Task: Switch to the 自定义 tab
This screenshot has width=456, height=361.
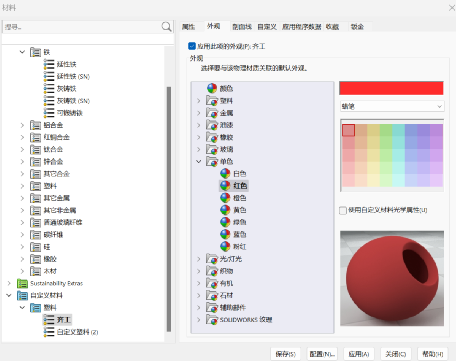Action: click(x=267, y=27)
